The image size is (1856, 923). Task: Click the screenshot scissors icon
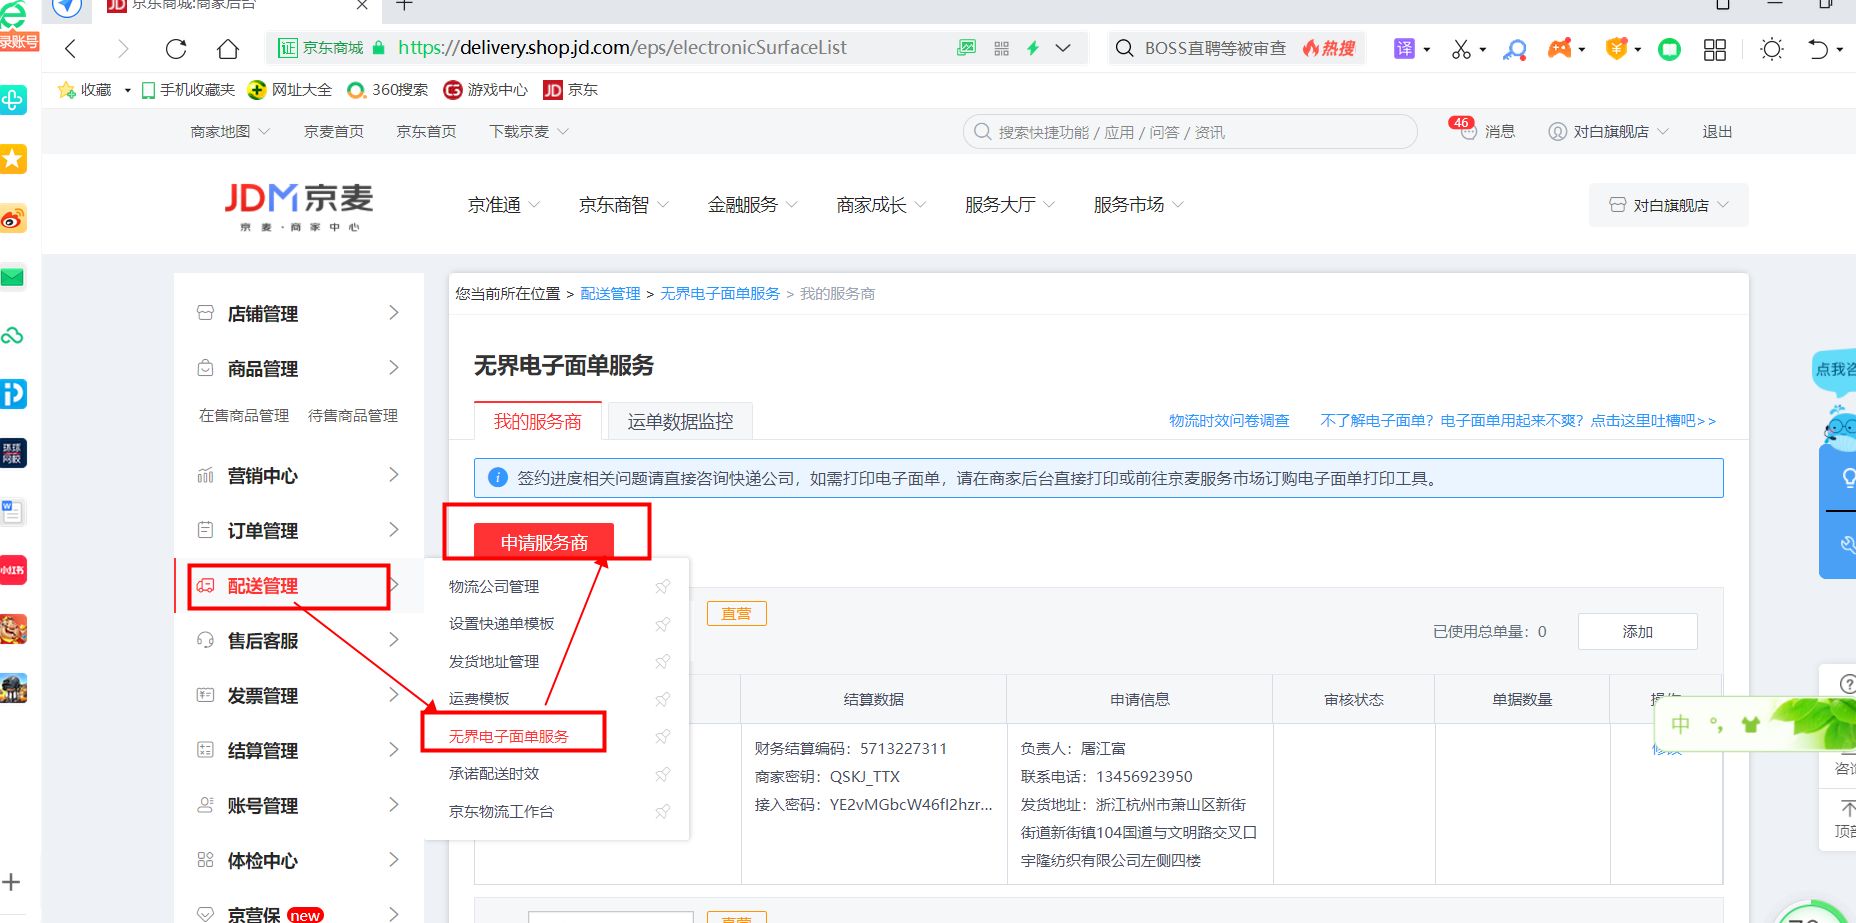[1461, 48]
